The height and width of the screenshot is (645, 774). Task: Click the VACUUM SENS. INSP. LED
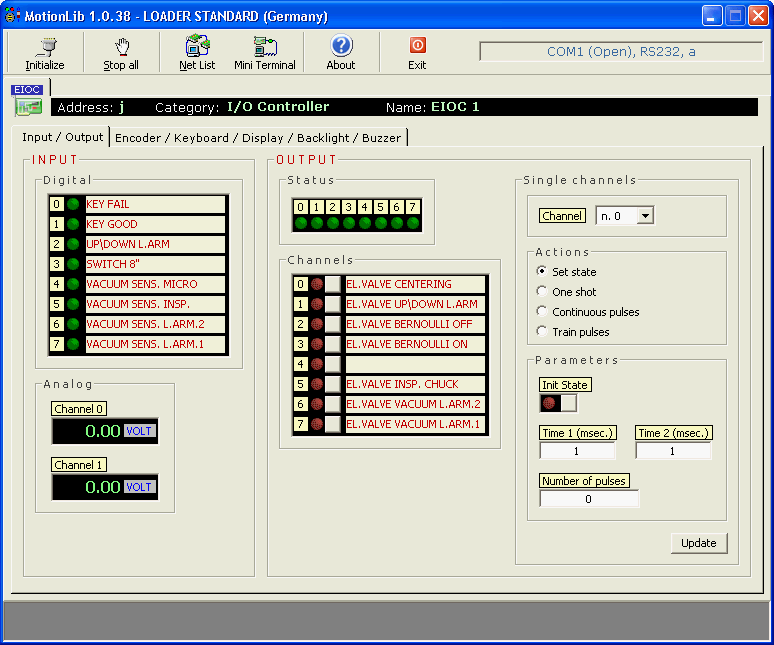pyautogui.click(x=73, y=304)
